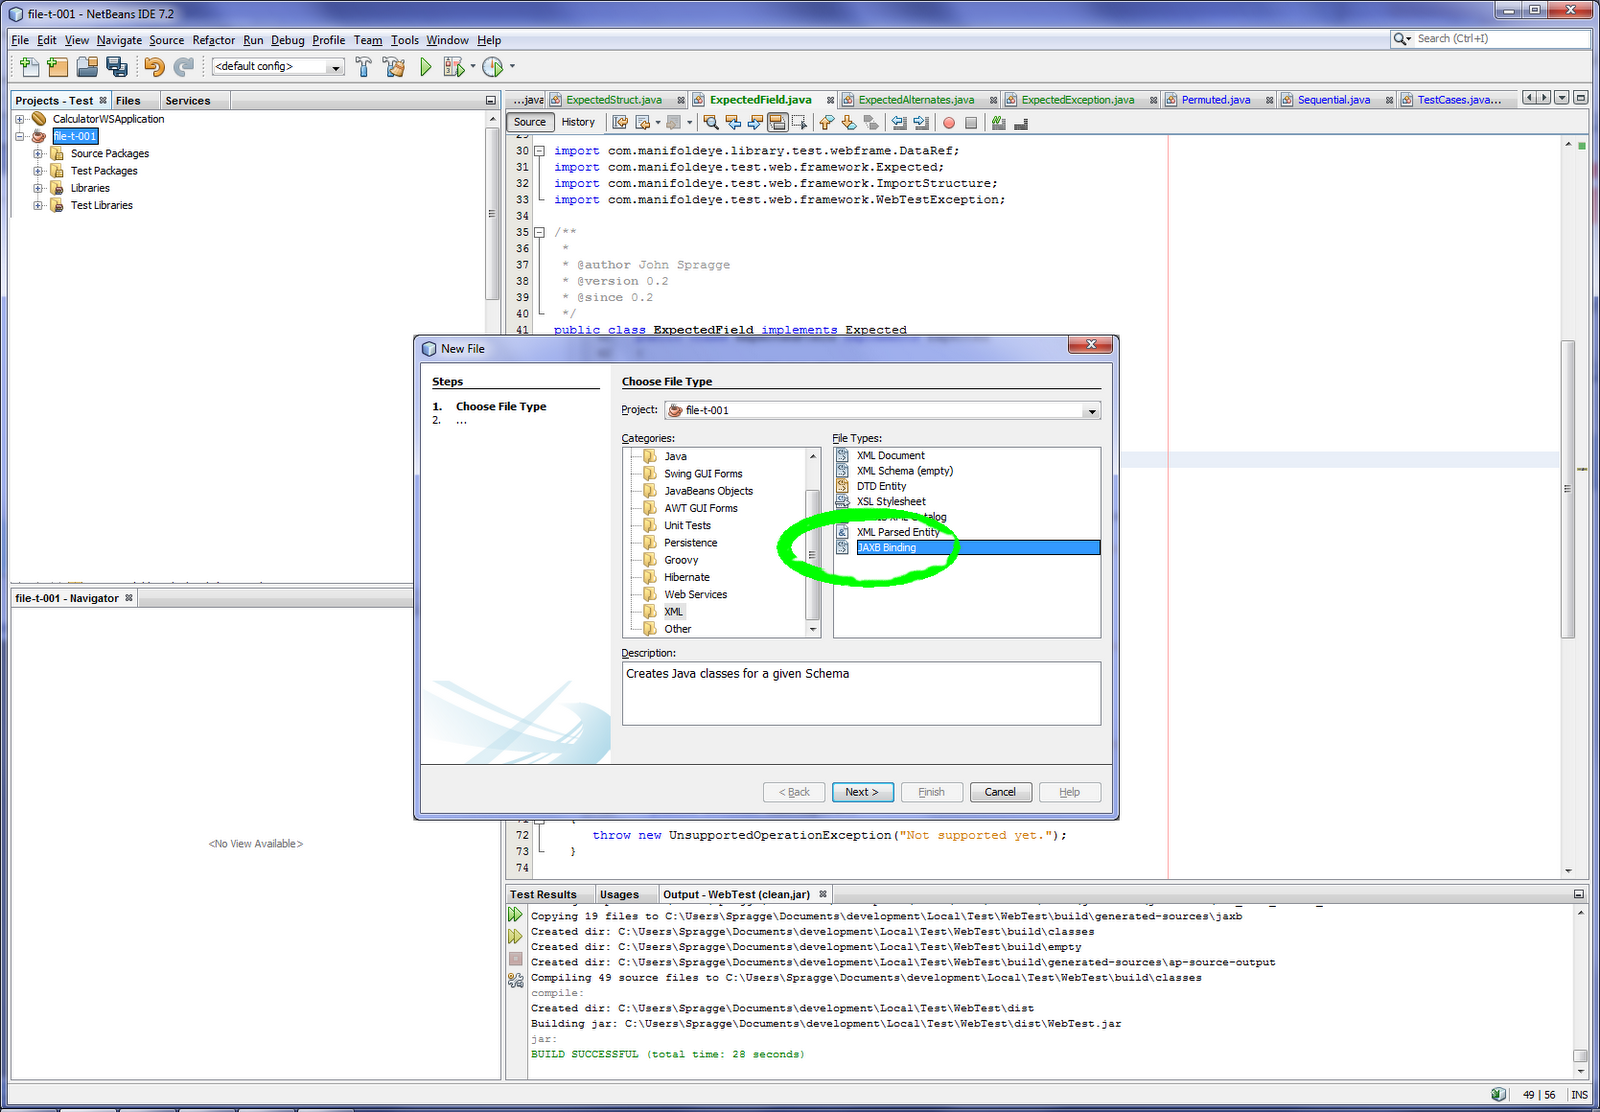The height and width of the screenshot is (1112, 1600).
Task: Expand the Test Packages node
Action: [x=38, y=171]
